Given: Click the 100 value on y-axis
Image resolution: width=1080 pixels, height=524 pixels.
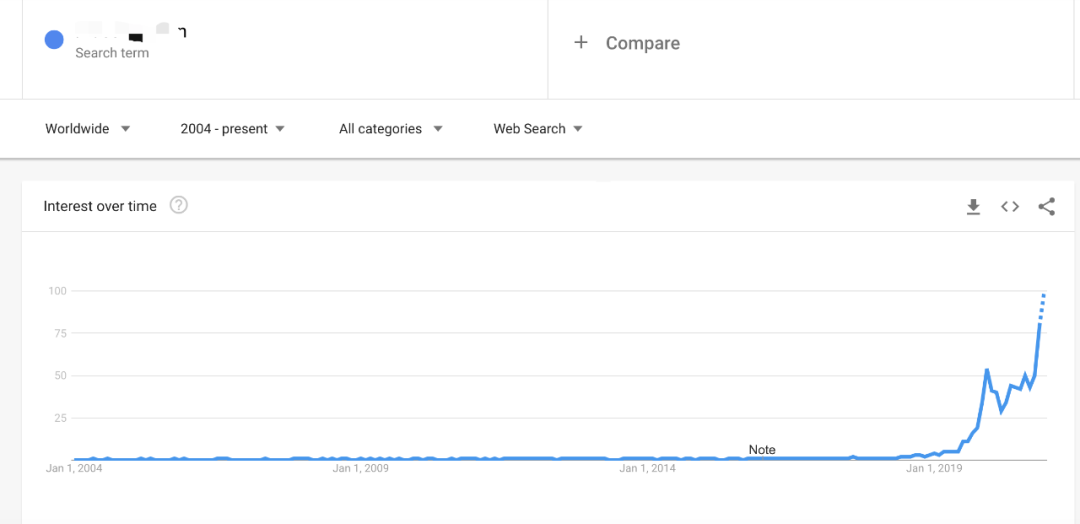Looking at the screenshot, I should point(57,291).
